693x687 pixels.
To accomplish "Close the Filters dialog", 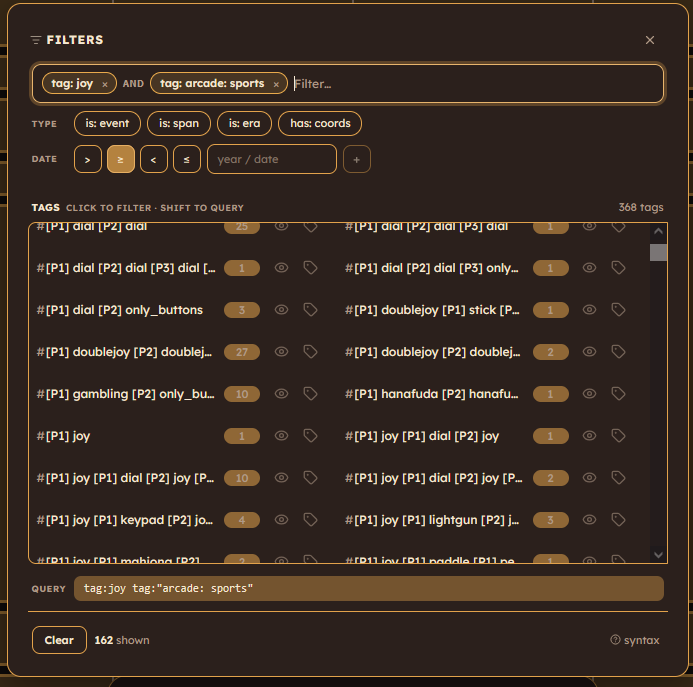I will [x=650, y=40].
